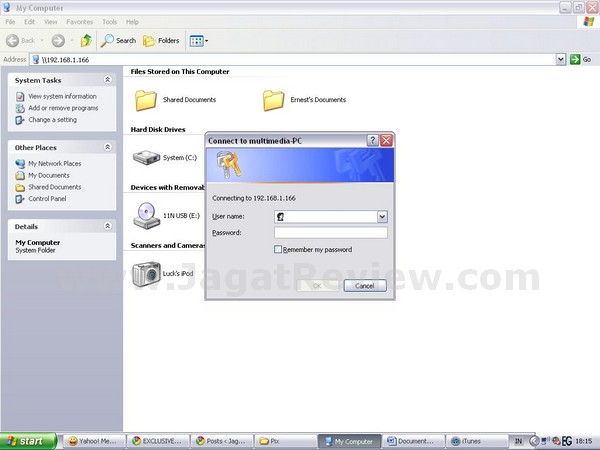The width and height of the screenshot is (600, 450).
Task: Select the Luck's iPod camera device
Action: coord(146,273)
